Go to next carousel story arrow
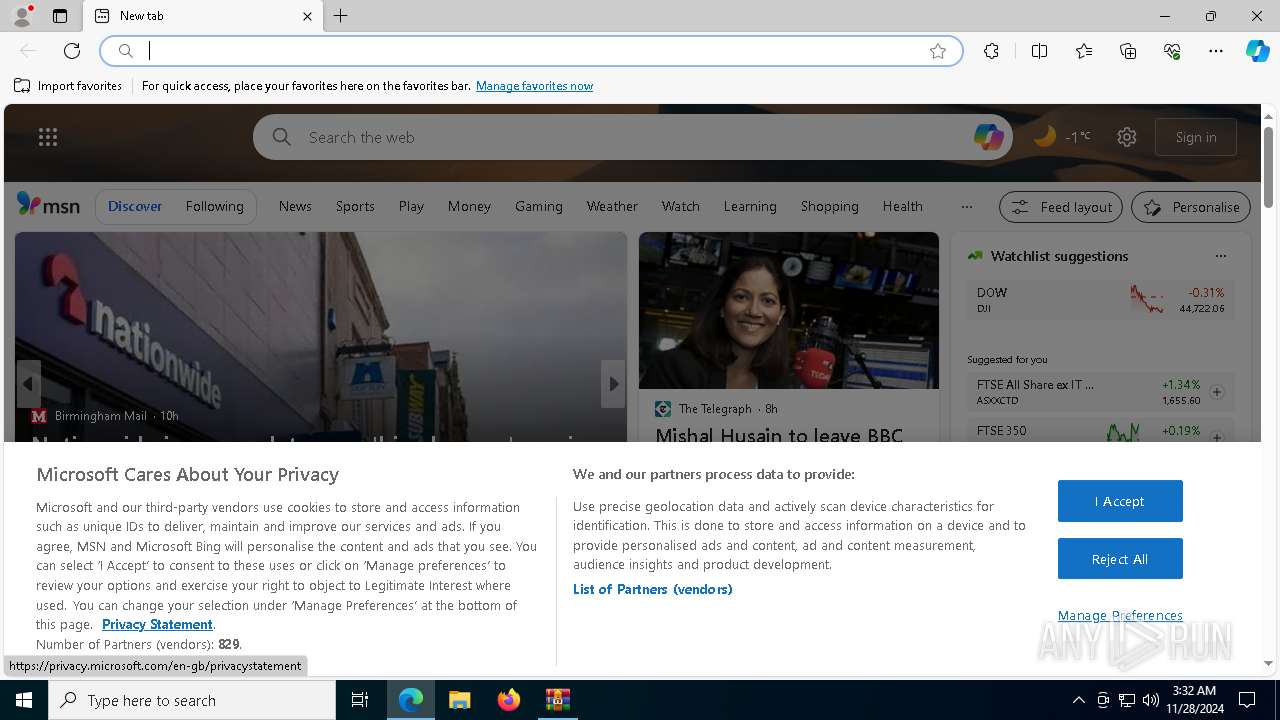The image size is (1280, 720). coord(613,384)
